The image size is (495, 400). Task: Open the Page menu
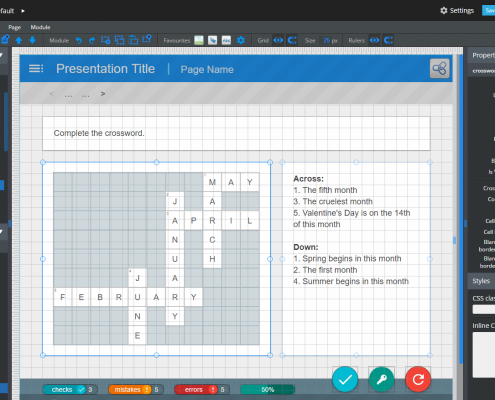pyautogui.click(x=15, y=27)
